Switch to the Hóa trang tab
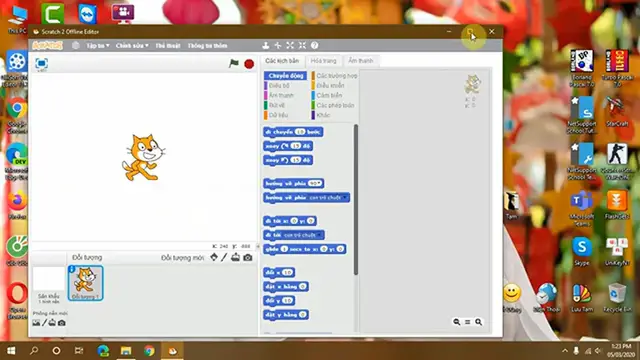 coord(323,61)
